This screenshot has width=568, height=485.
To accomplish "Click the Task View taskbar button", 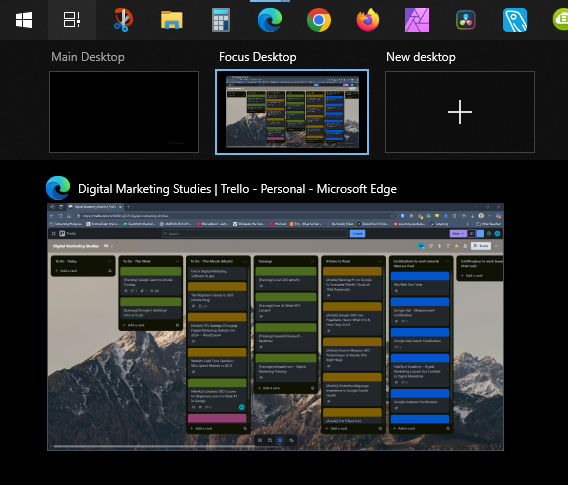I will pyautogui.click(x=72, y=20).
